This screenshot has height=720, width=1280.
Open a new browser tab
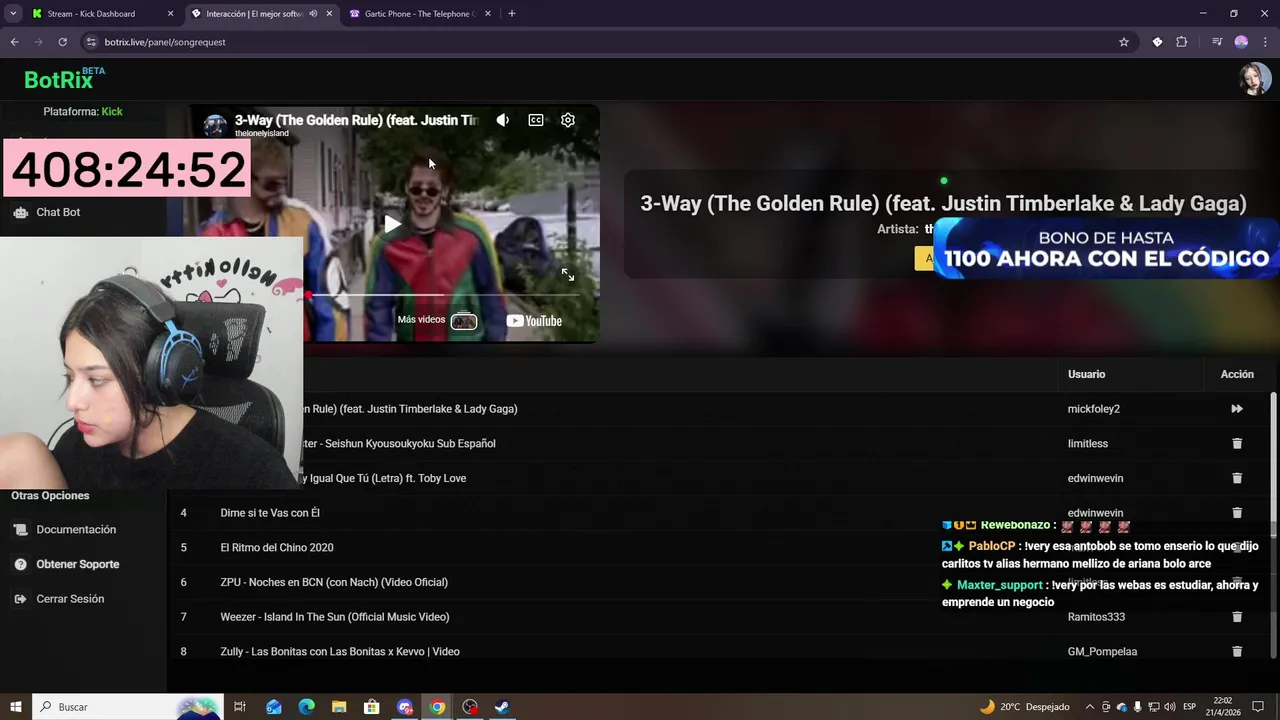click(x=512, y=14)
